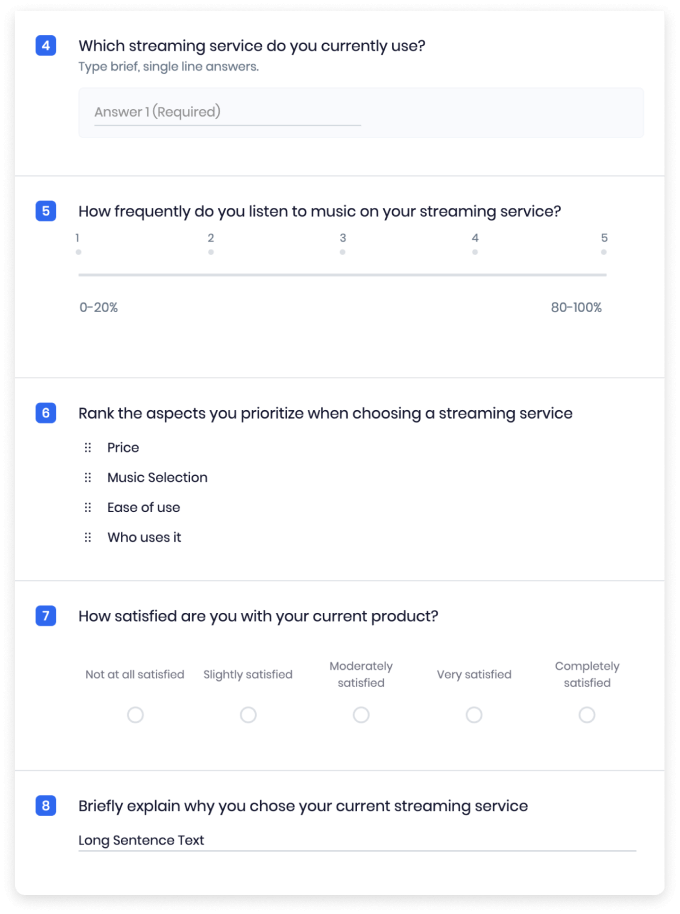Click the blue question 4 number badge
The image size is (680, 914).
(x=46, y=45)
